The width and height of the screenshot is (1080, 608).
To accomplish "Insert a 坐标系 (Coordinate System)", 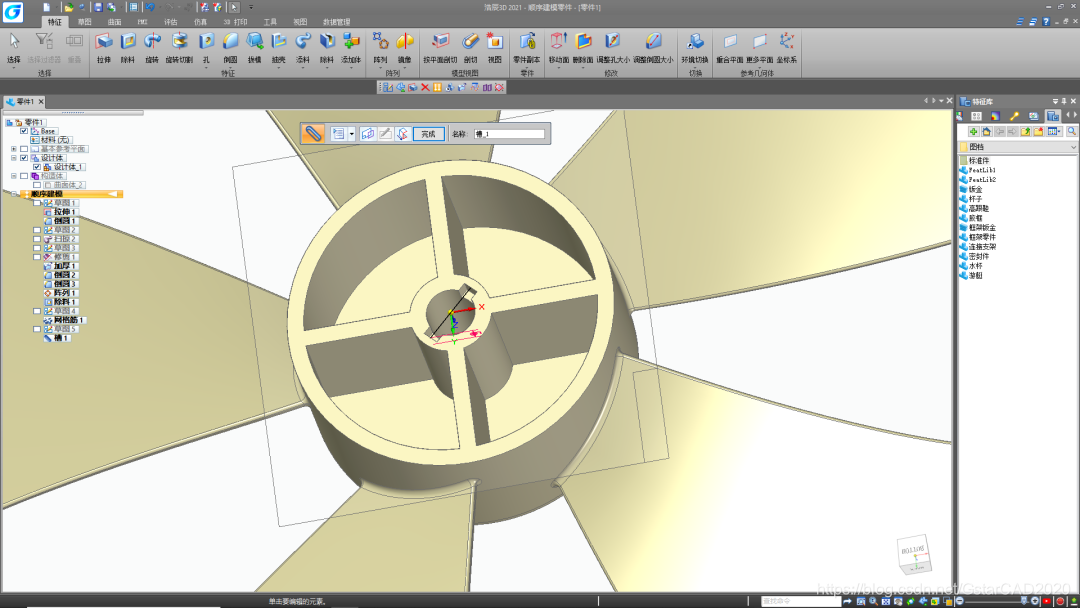I will pyautogui.click(x=787, y=42).
